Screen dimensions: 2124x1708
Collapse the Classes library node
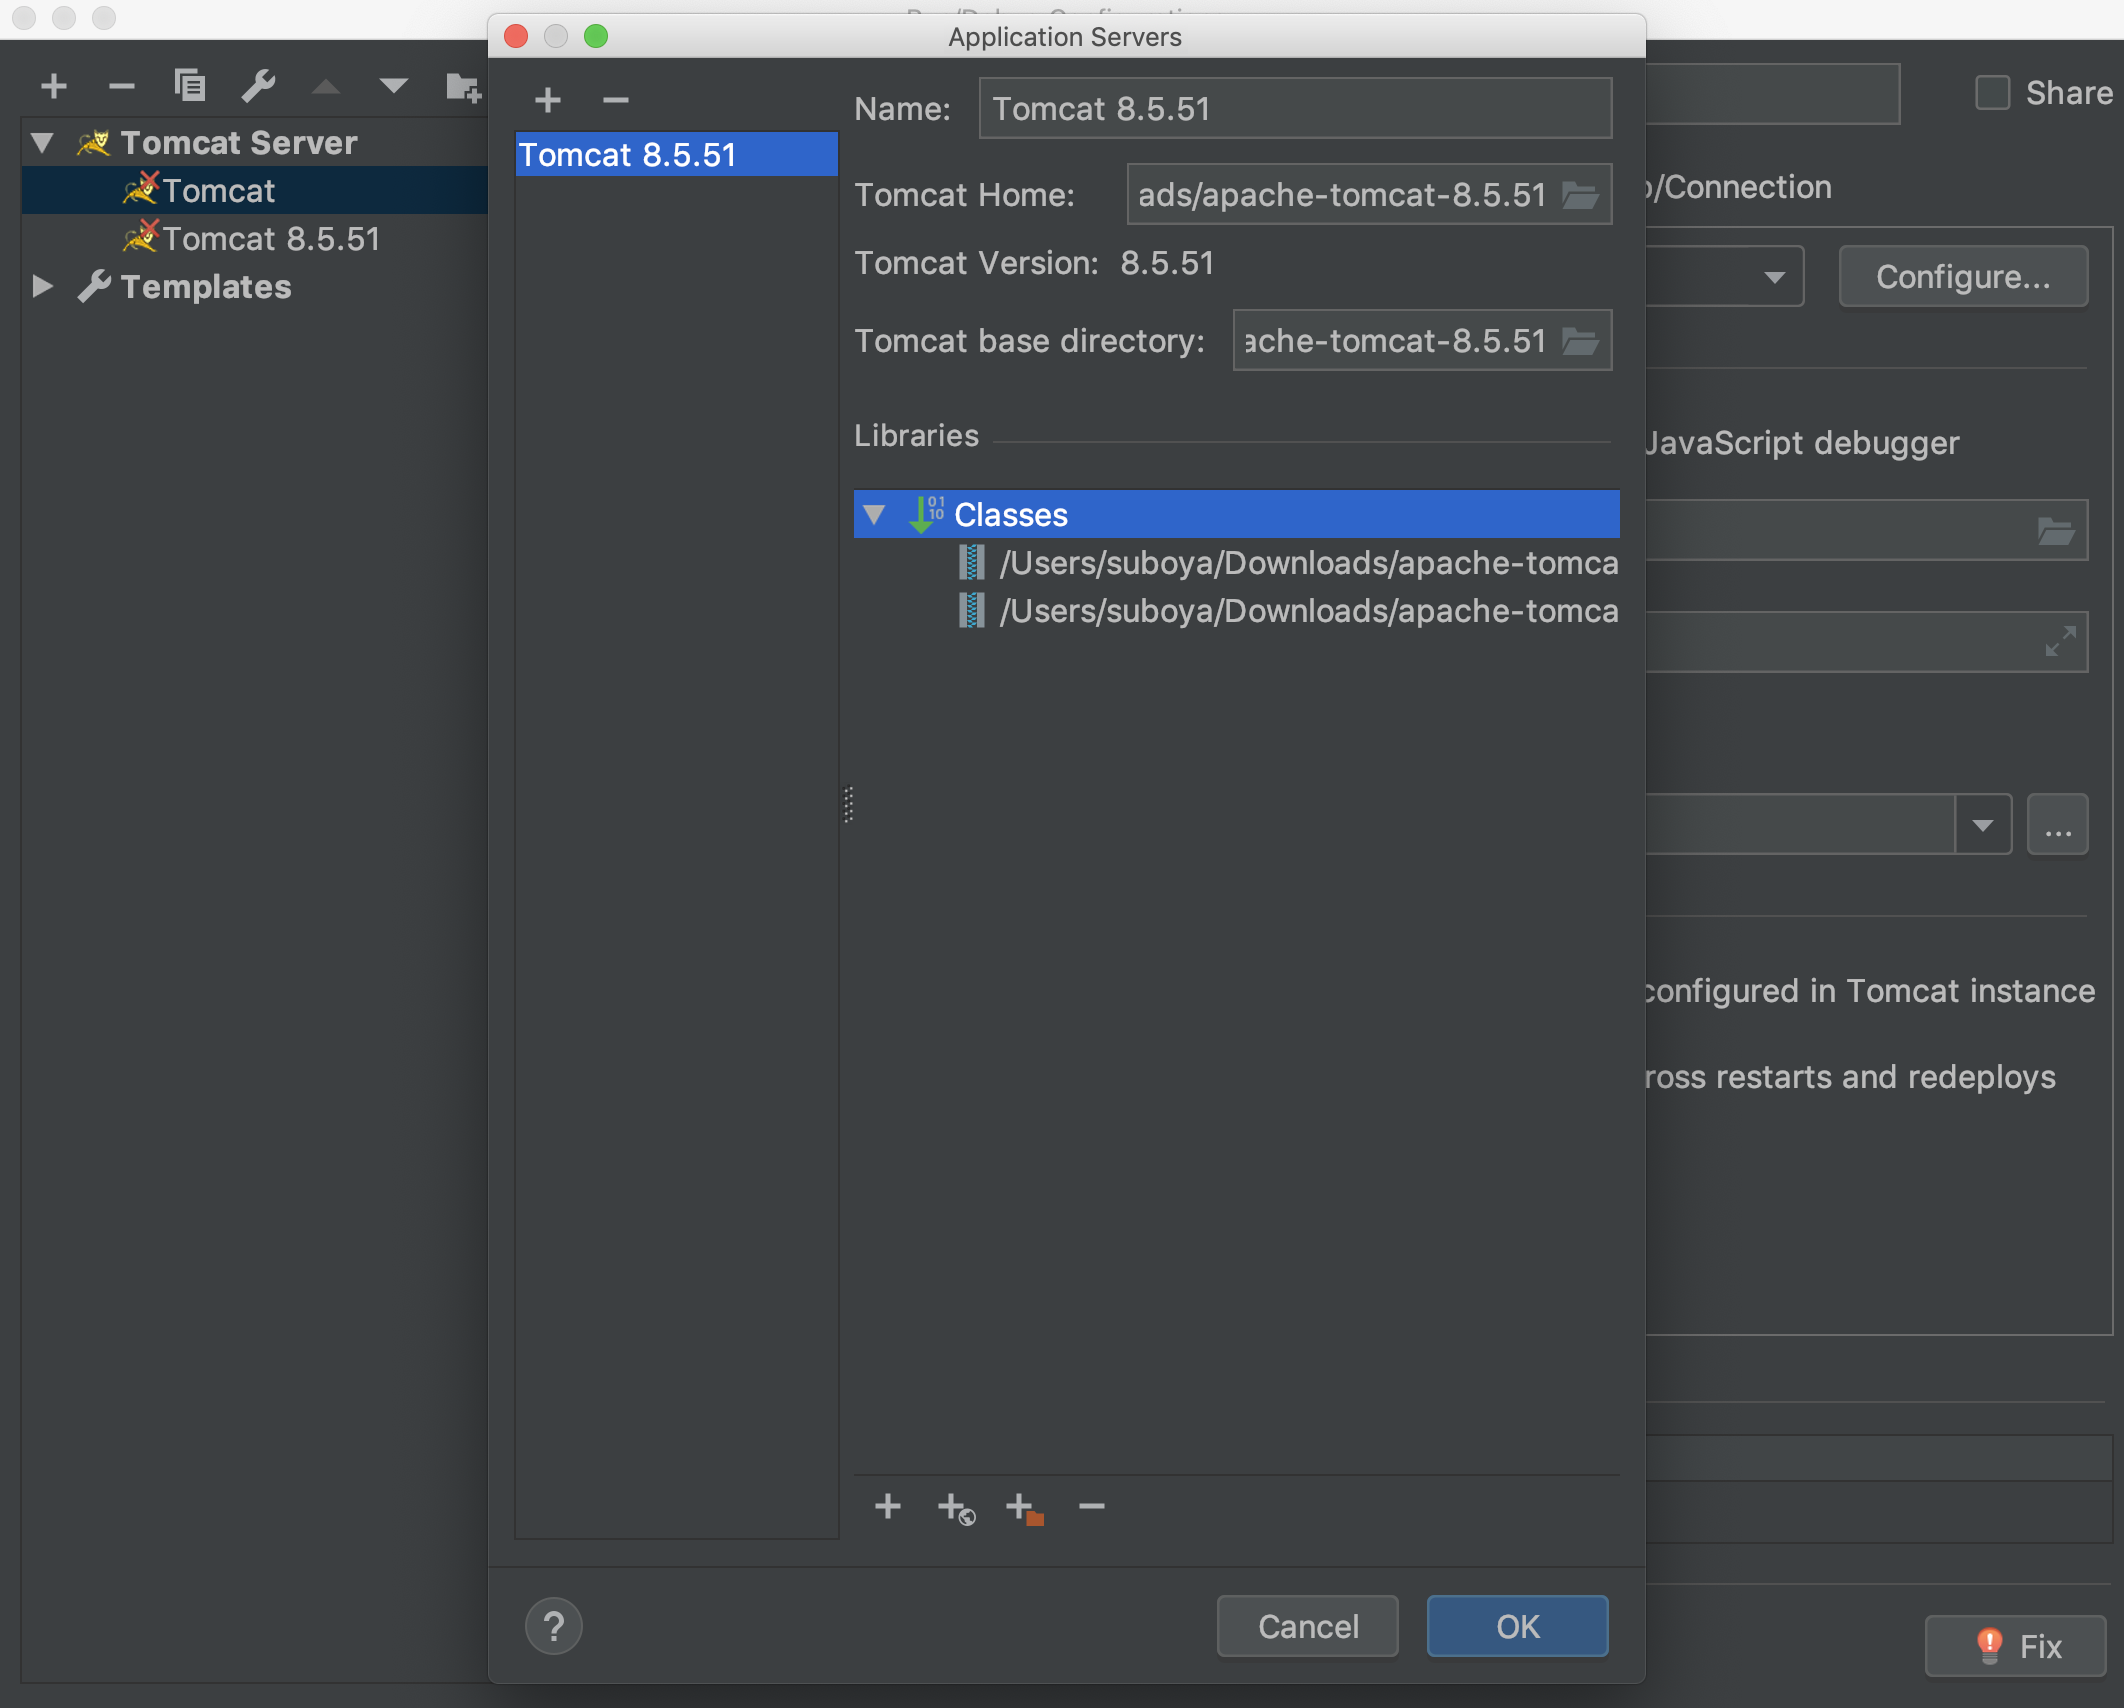tap(874, 515)
